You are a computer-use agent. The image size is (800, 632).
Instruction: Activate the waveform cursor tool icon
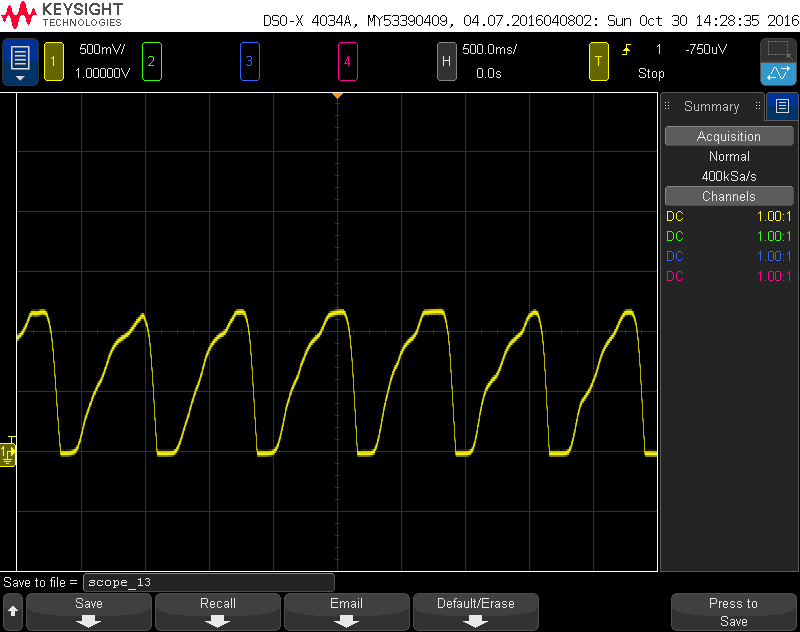778,74
